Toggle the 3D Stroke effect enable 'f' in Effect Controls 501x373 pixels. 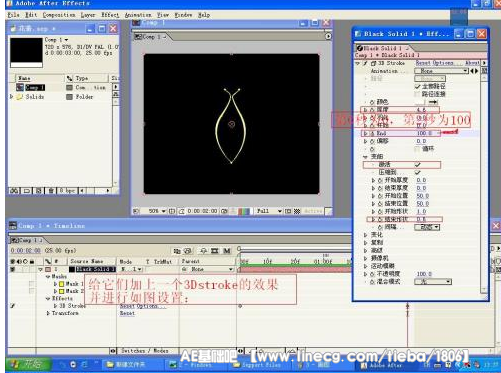(366, 63)
